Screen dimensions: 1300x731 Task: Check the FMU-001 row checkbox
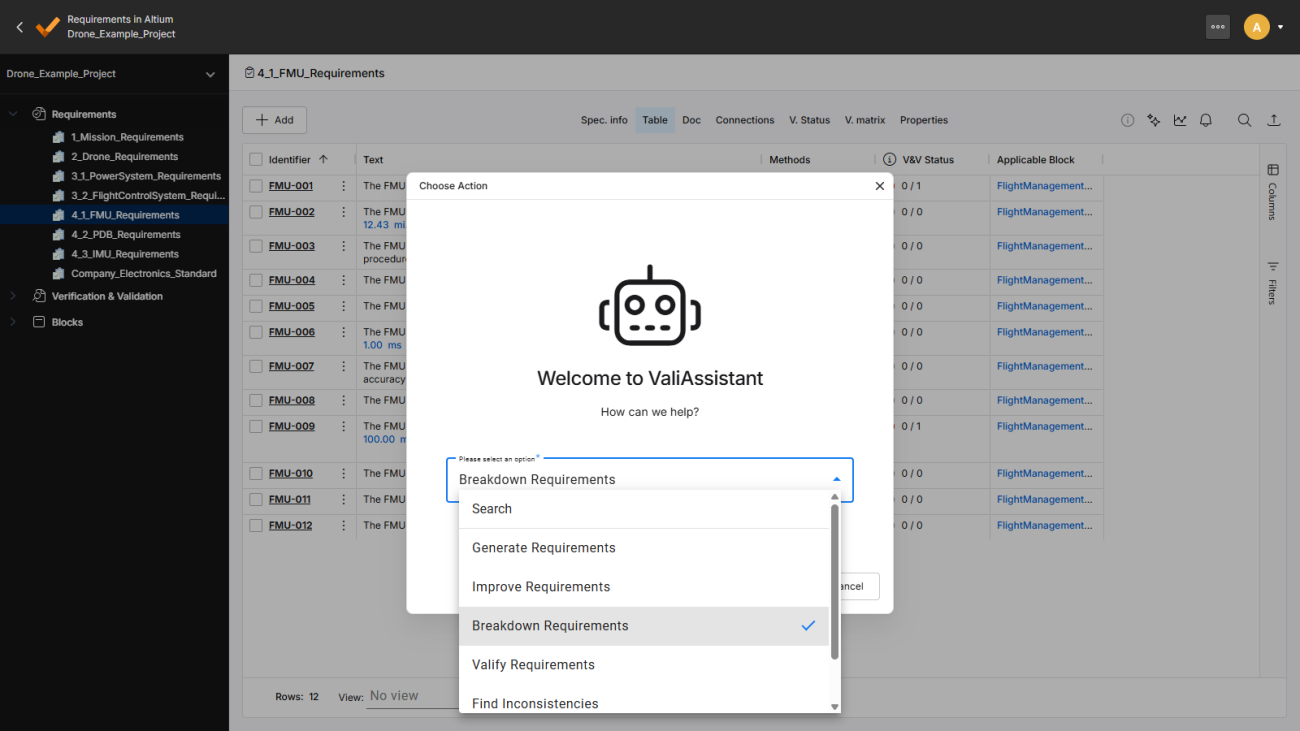256,186
